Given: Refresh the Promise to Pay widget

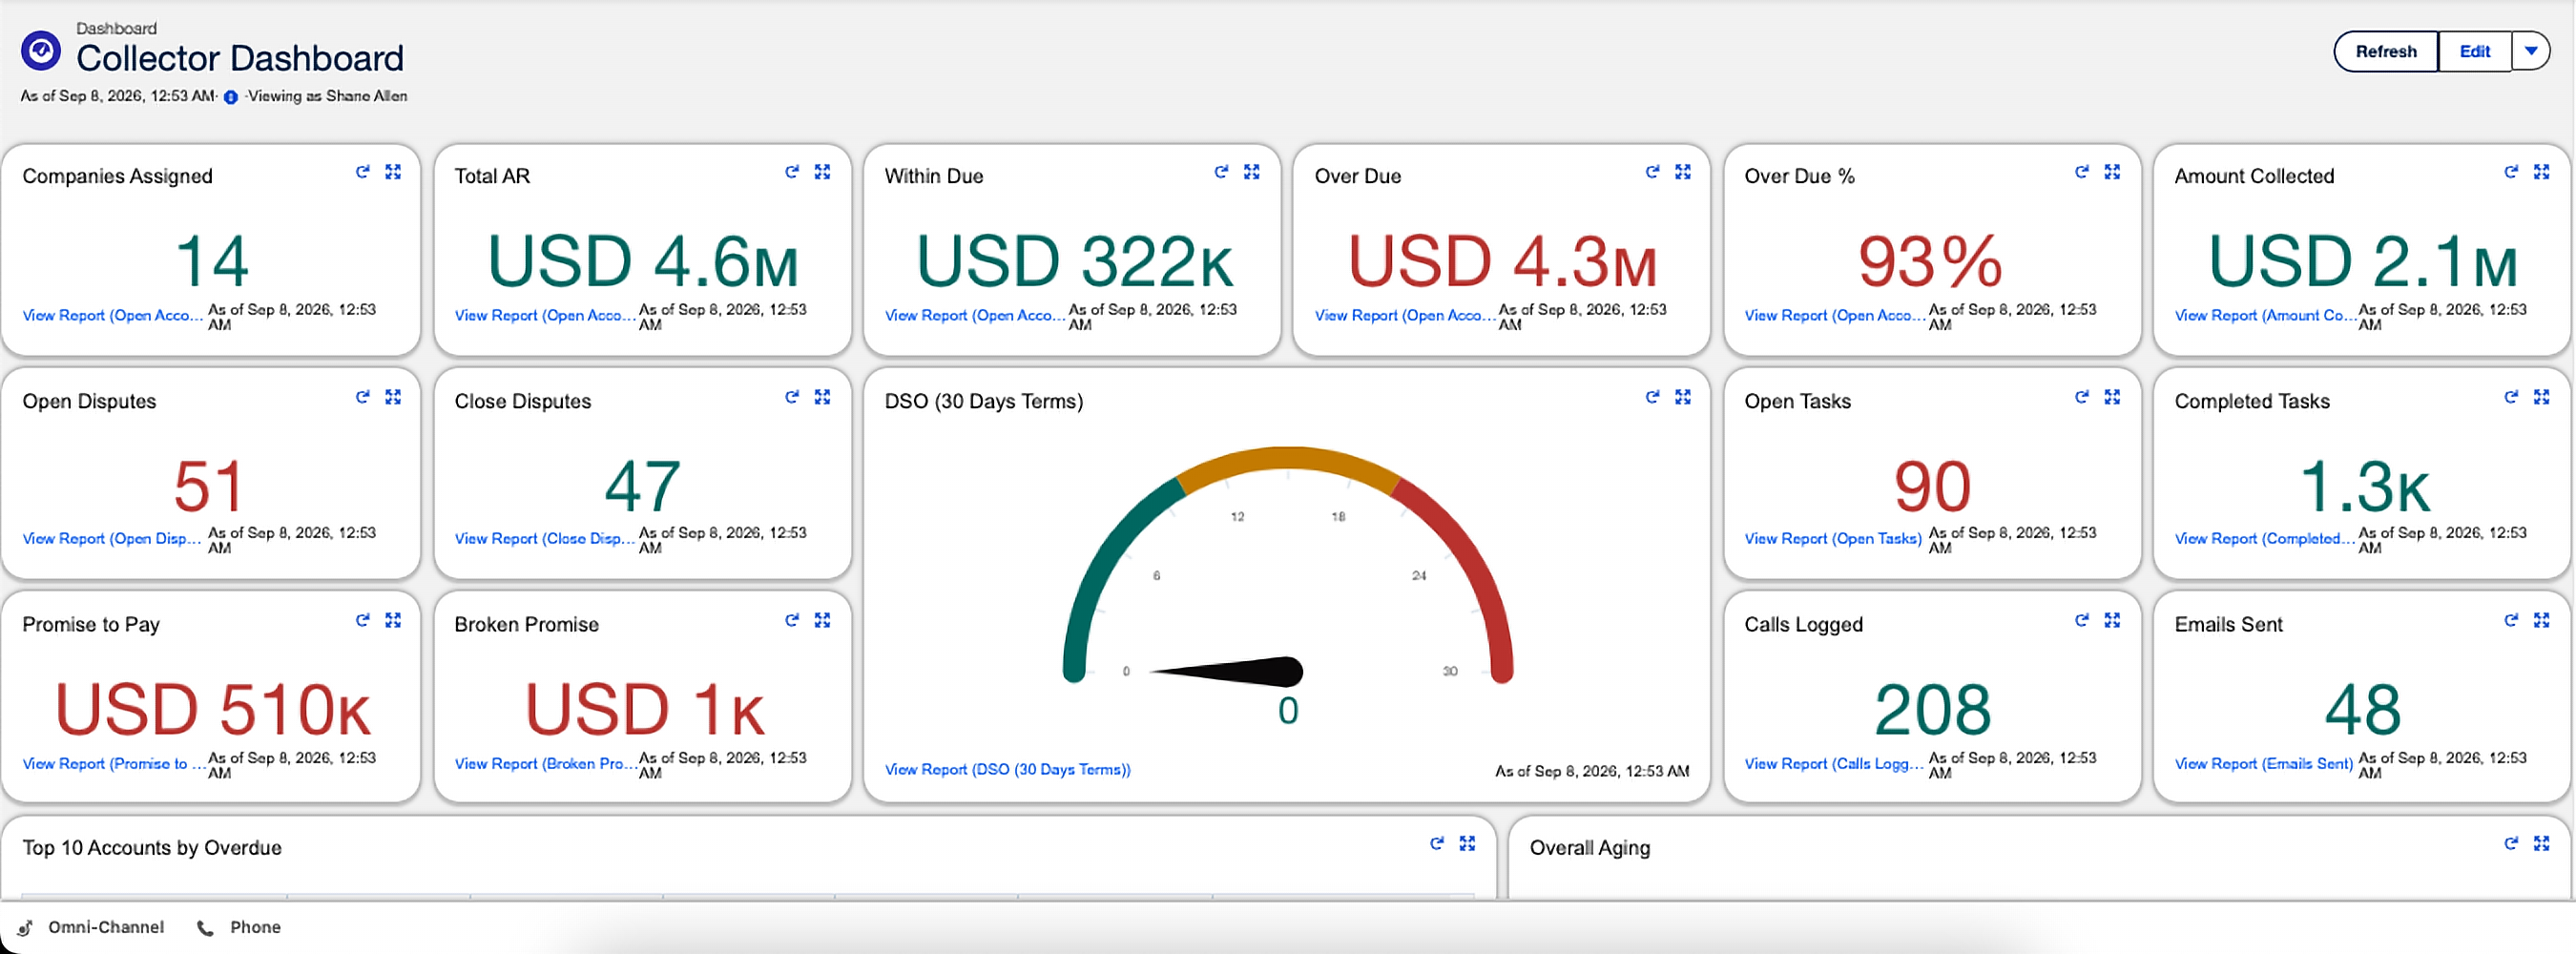Looking at the screenshot, I should [x=362, y=620].
